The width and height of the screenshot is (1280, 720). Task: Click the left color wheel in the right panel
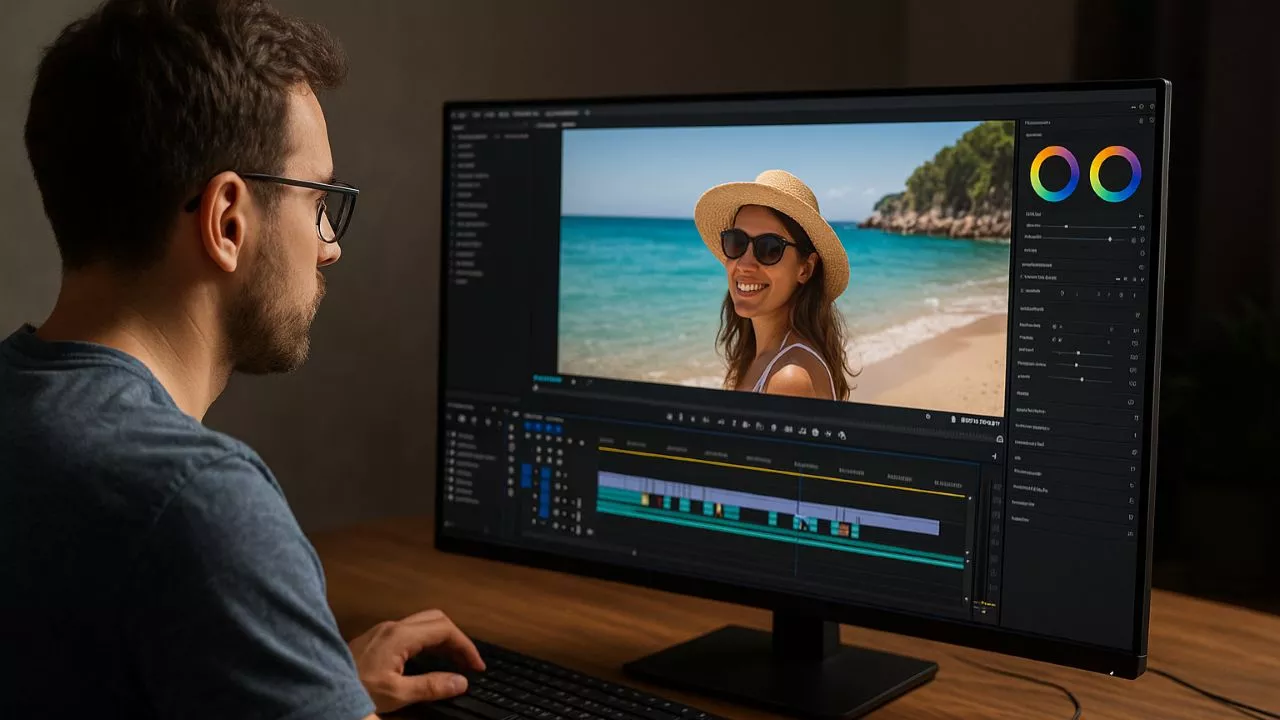click(1054, 174)
